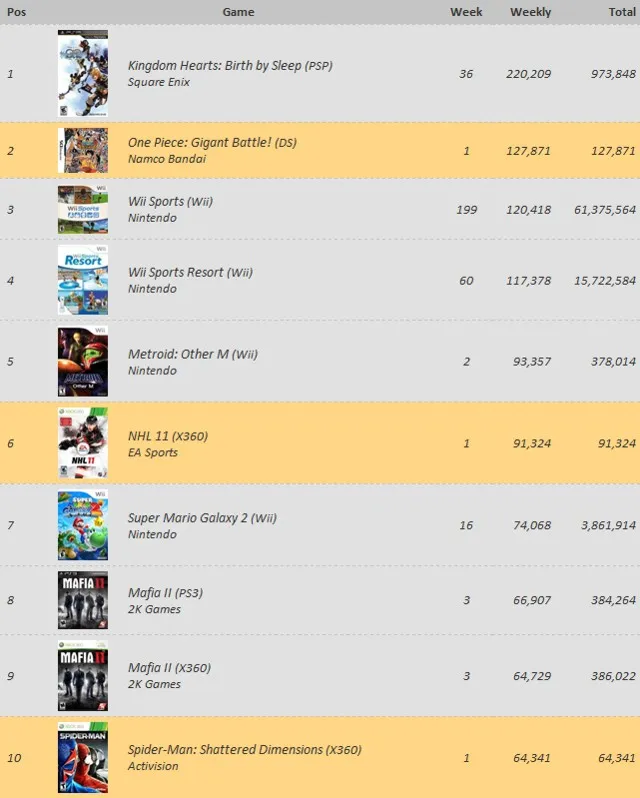
Task: Open the One Piece Gigant Battle cover art
Action: [83, 151]
